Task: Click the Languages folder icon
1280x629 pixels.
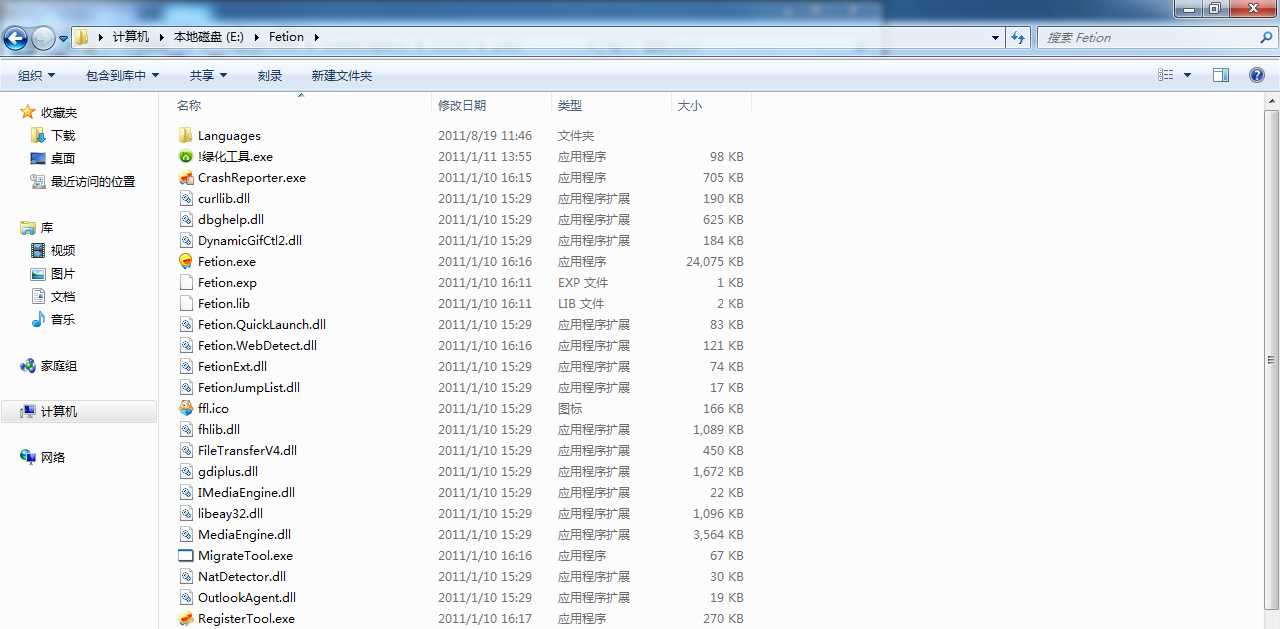Action: tap(185, 135)
